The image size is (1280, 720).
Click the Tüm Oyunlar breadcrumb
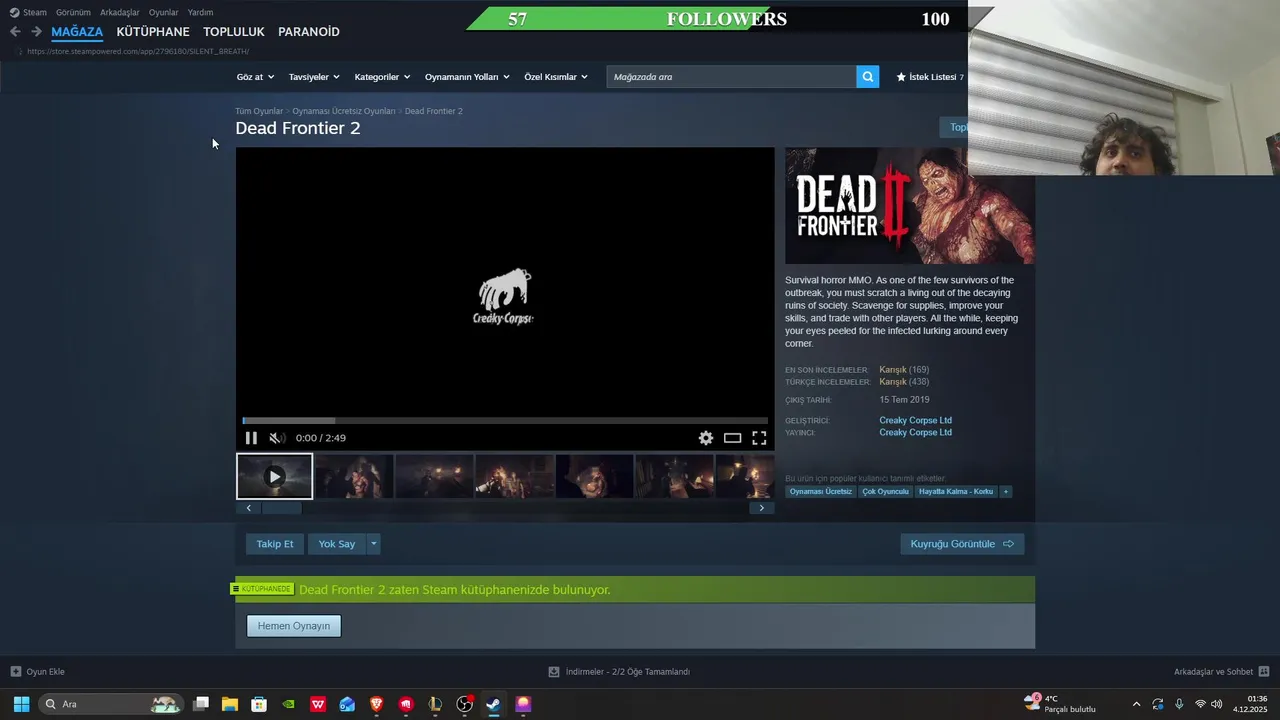point(259,111)
